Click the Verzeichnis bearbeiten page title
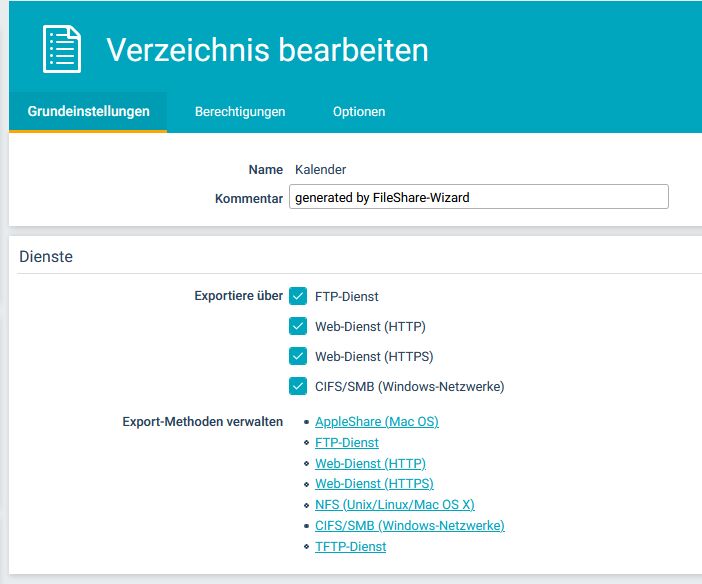The width and height of the screenshot is (702, 584). pos(267,49)
